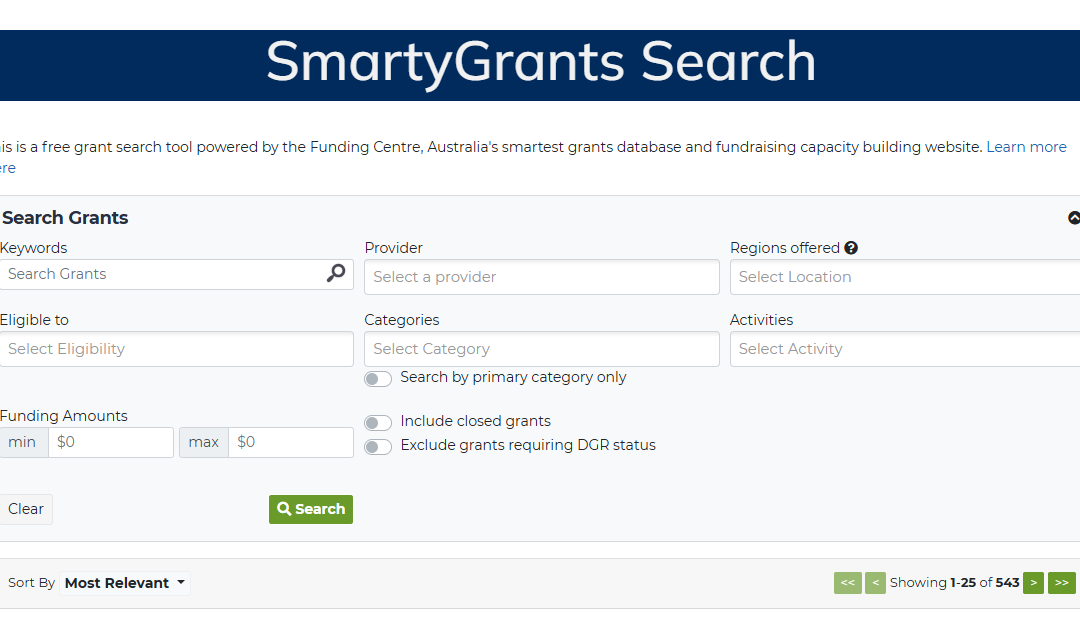Jump to the last results page

click(1061, 583)
